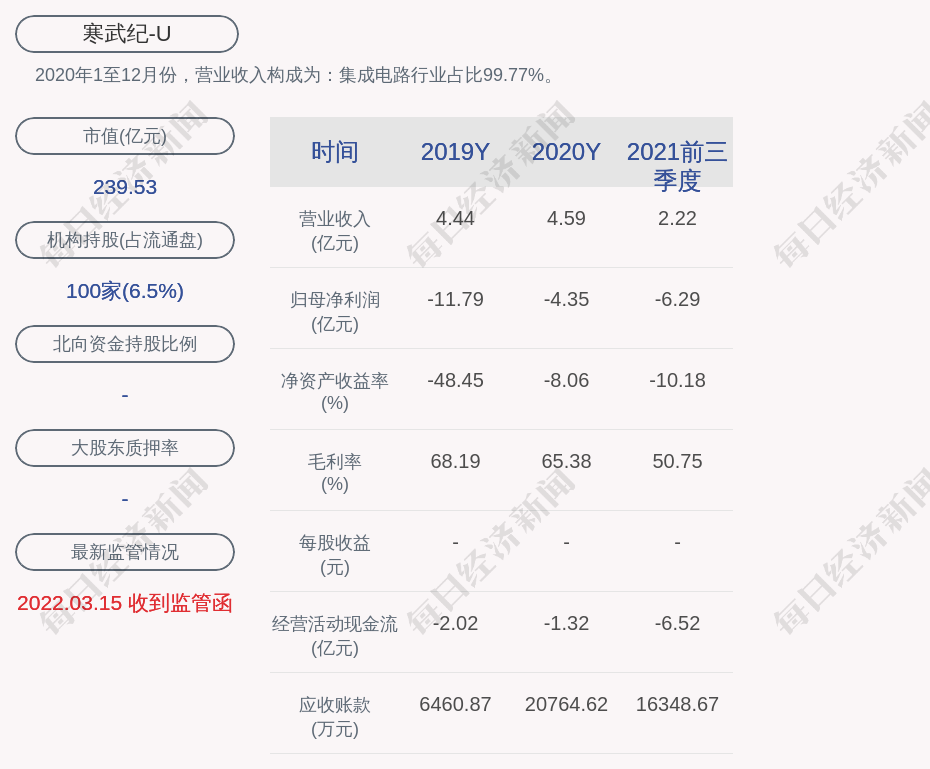
Task: Click net profit value -4.35
Action: coord(566,299)
